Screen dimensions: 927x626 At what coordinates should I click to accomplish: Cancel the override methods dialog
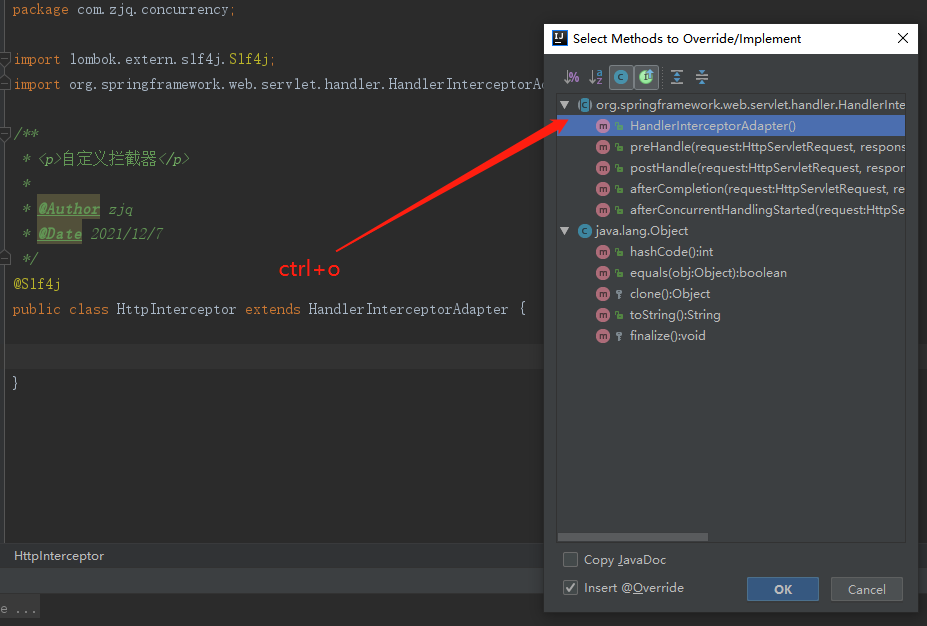coord(867,589)
